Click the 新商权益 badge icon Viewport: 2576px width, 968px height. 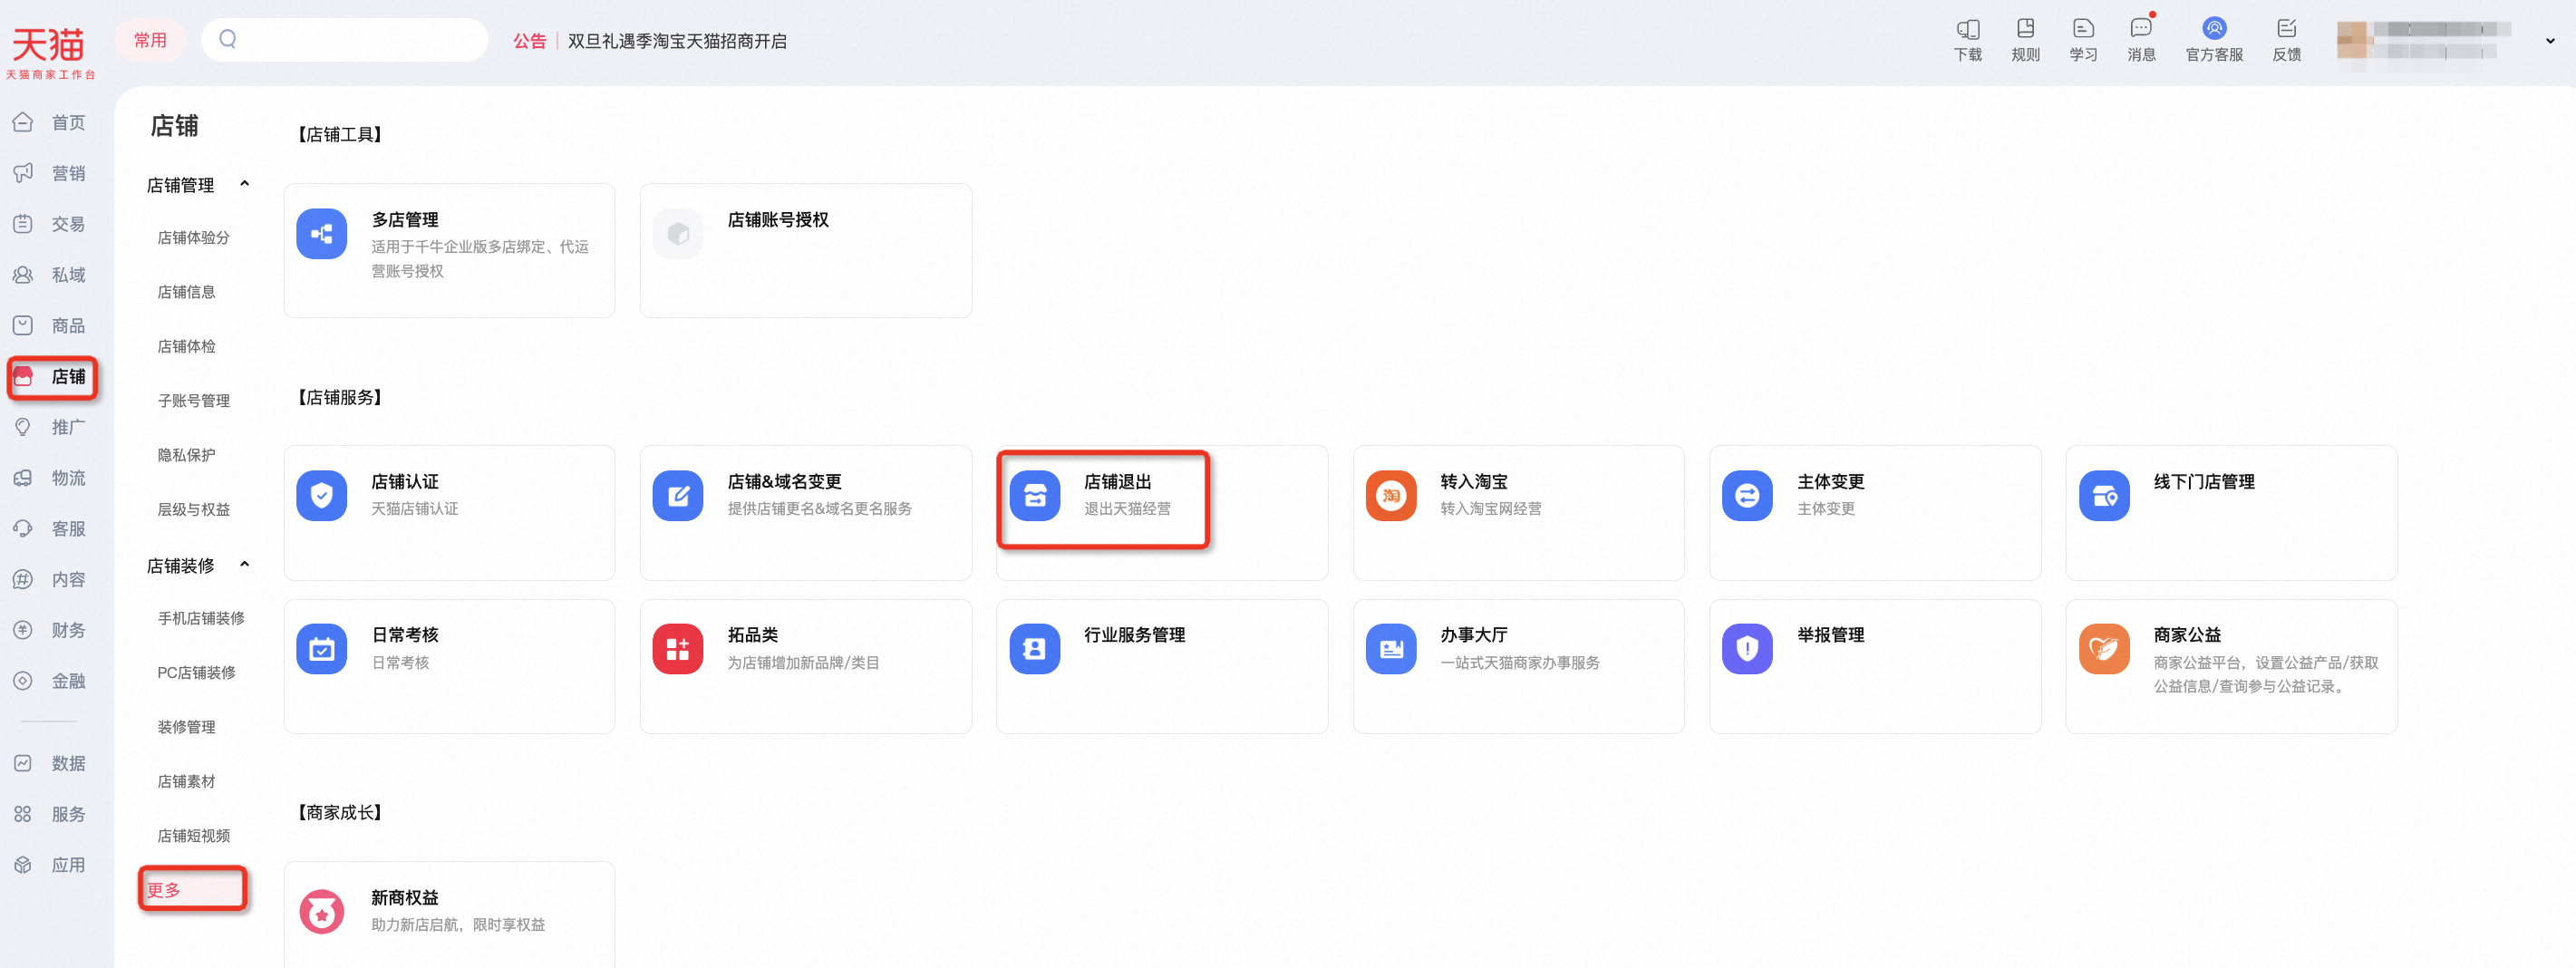tap(321, 911)
